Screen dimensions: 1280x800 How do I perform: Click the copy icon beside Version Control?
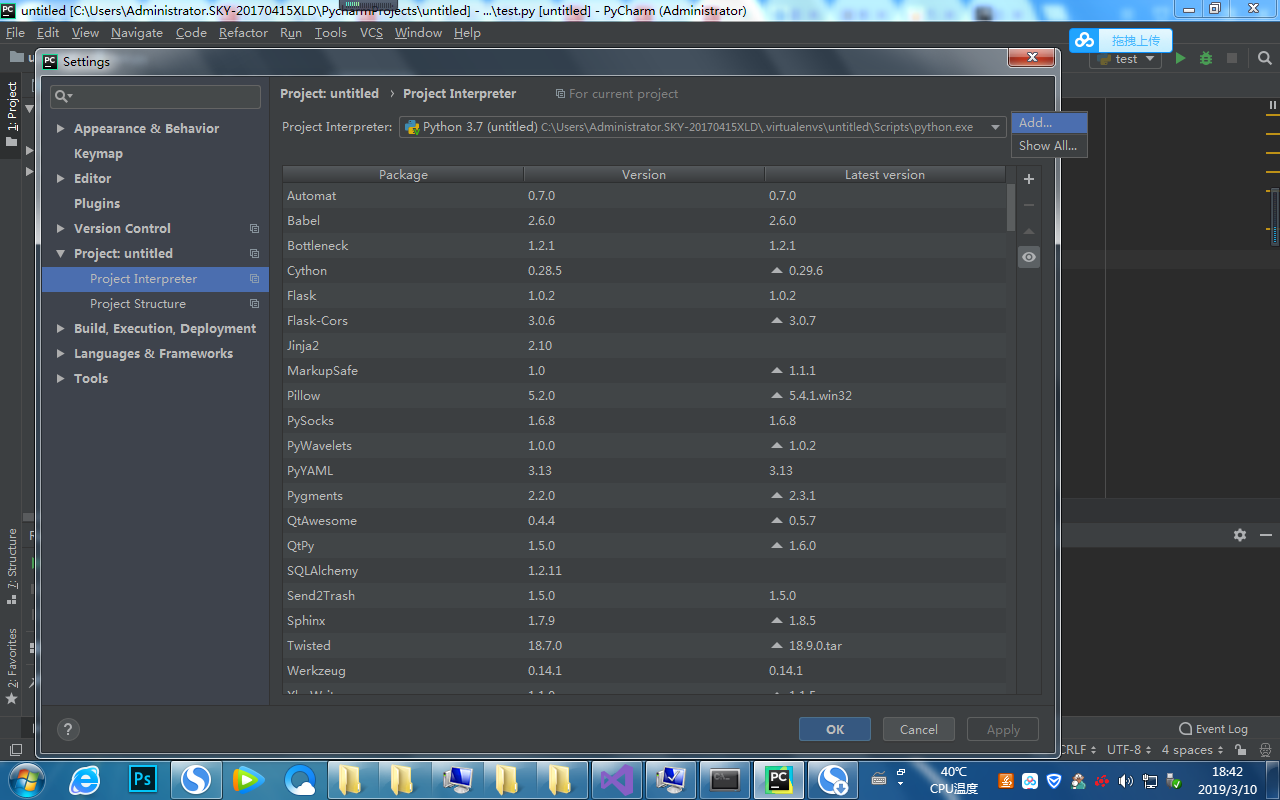click(x=254, y=229)
